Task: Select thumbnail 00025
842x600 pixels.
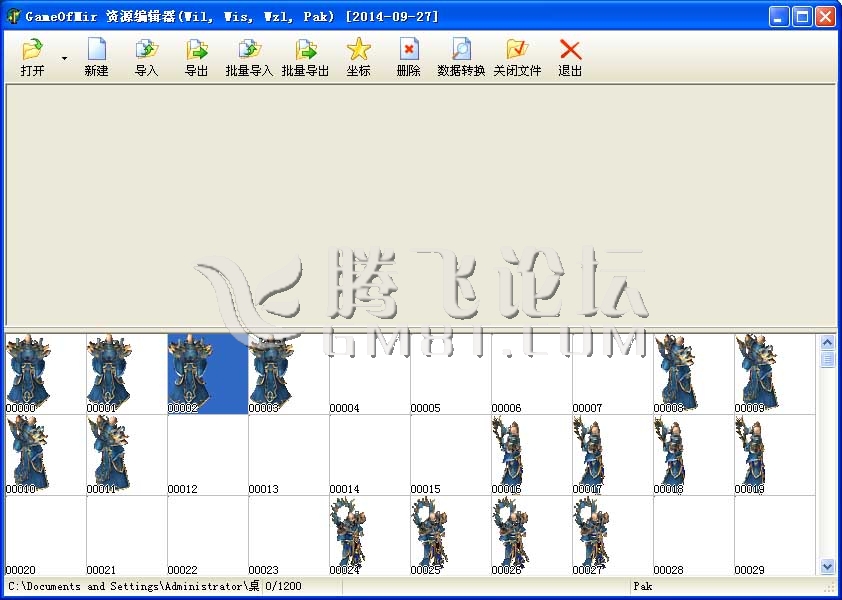Action: click(x=451, y=536)
